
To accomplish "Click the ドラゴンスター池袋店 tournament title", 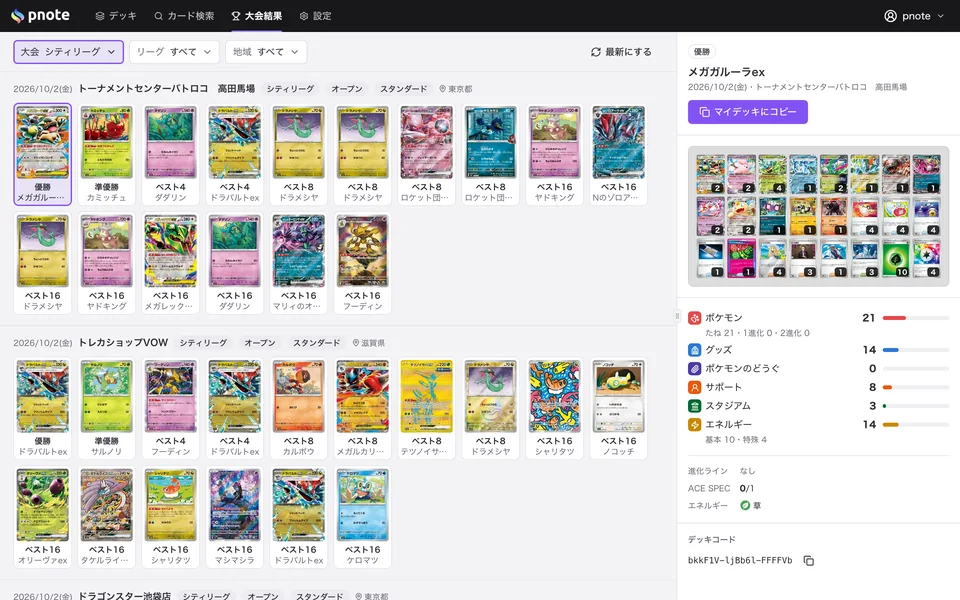I will (x=124, y=596).
